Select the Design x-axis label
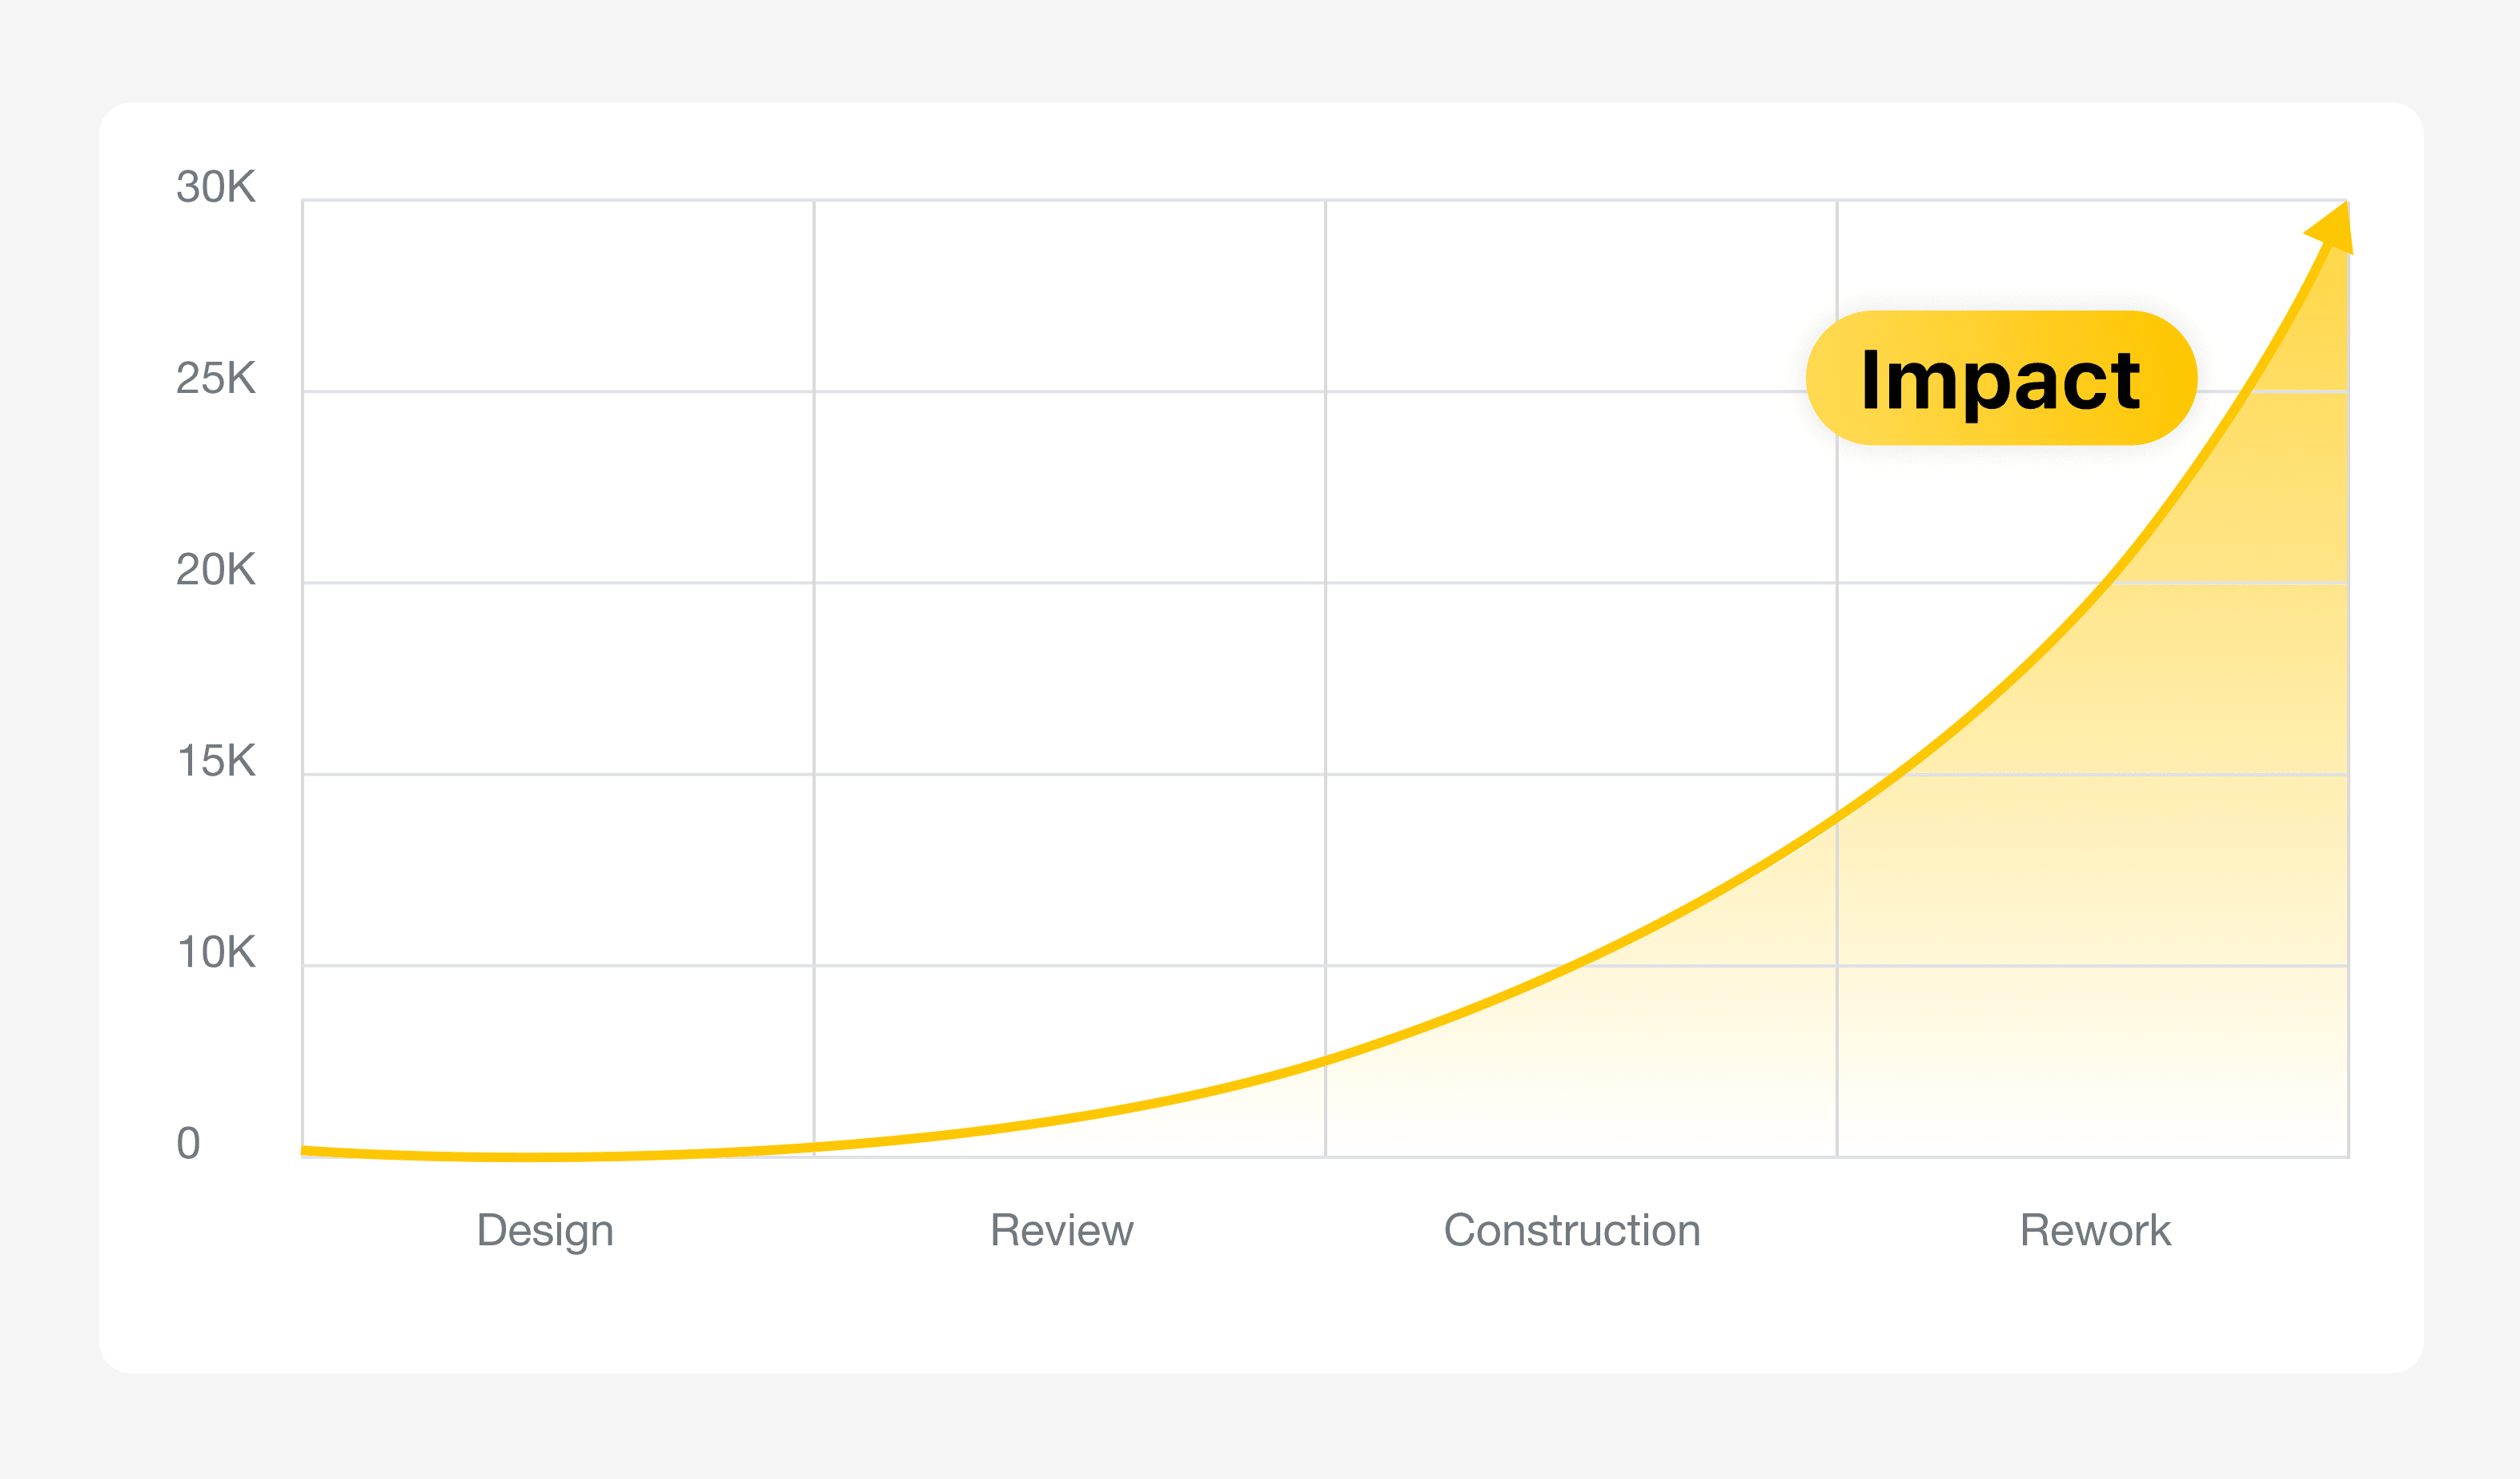The image size is (2520, 1479). (x=545, y=1230)
